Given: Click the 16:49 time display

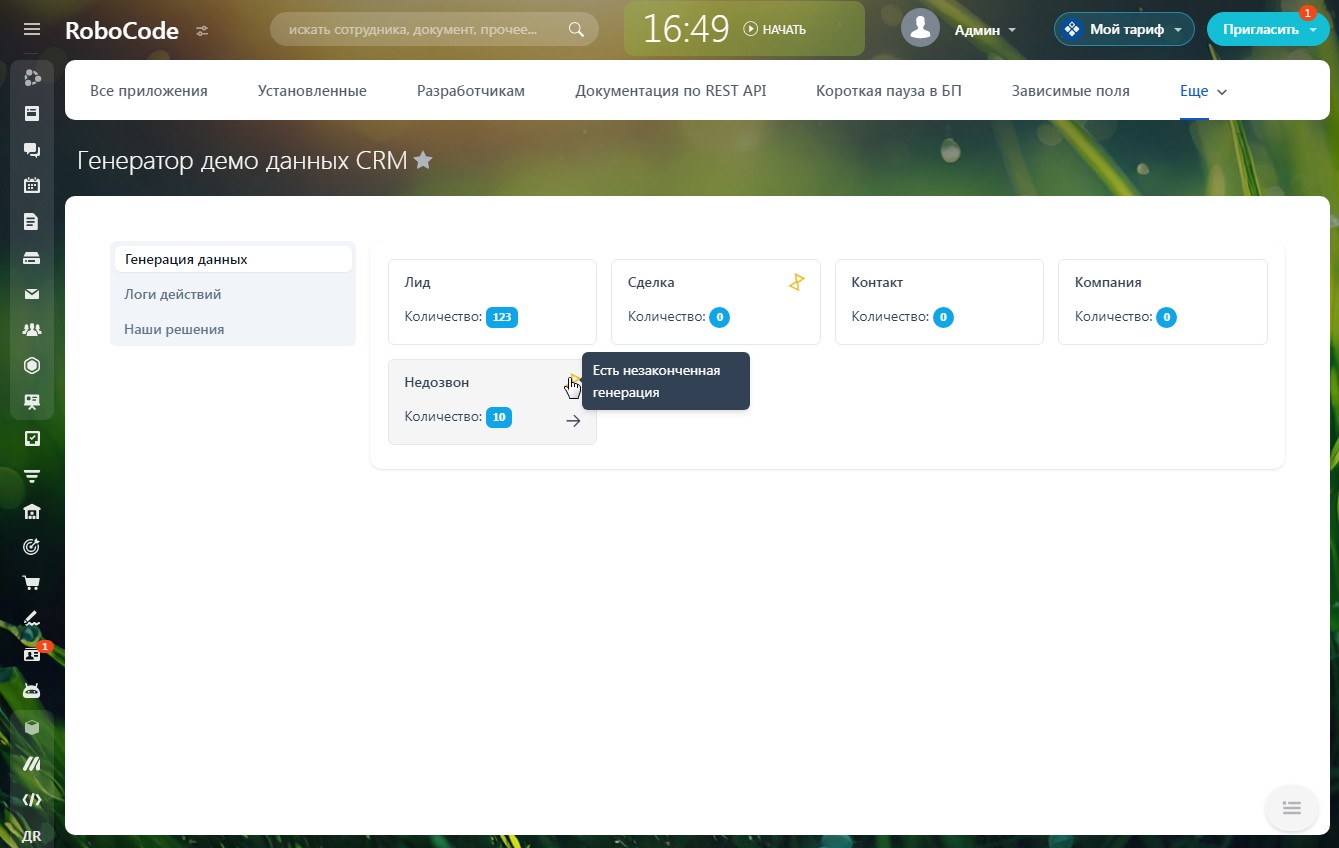Looking at the screenshot, I should [x=686, y=29].
